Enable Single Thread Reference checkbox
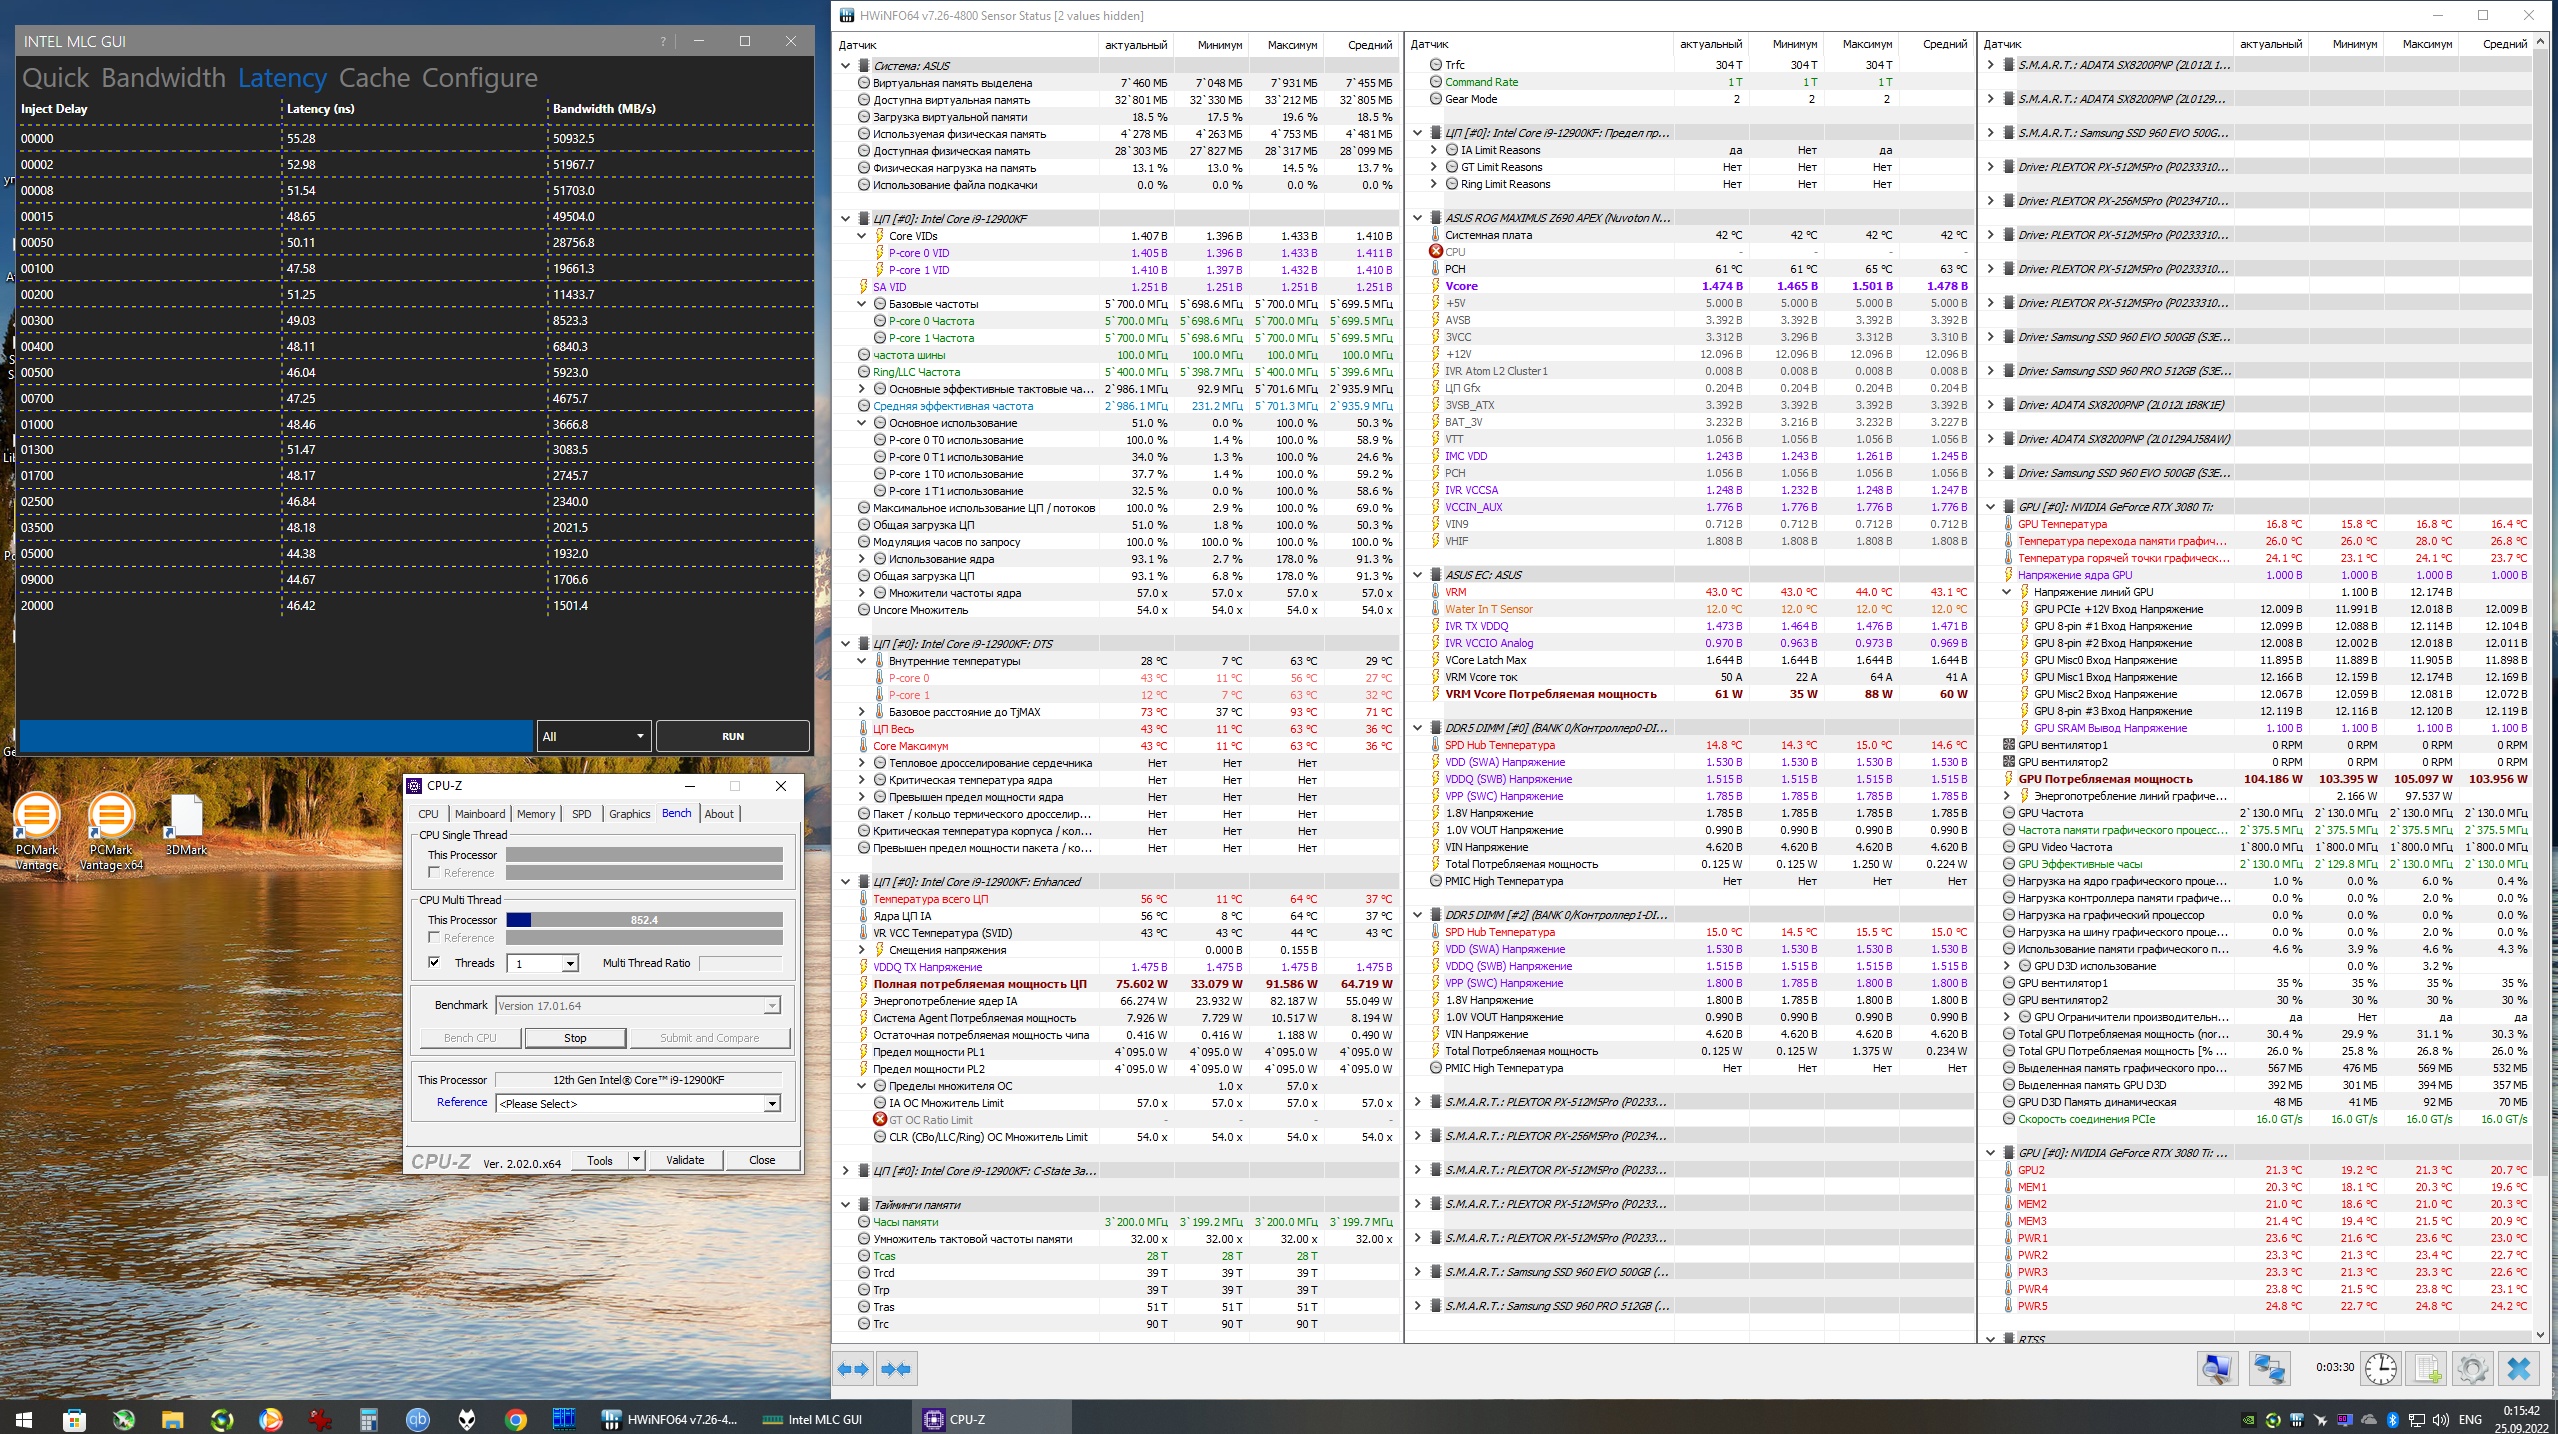Screen dimensions: 2558x1434 pos(434,872)
